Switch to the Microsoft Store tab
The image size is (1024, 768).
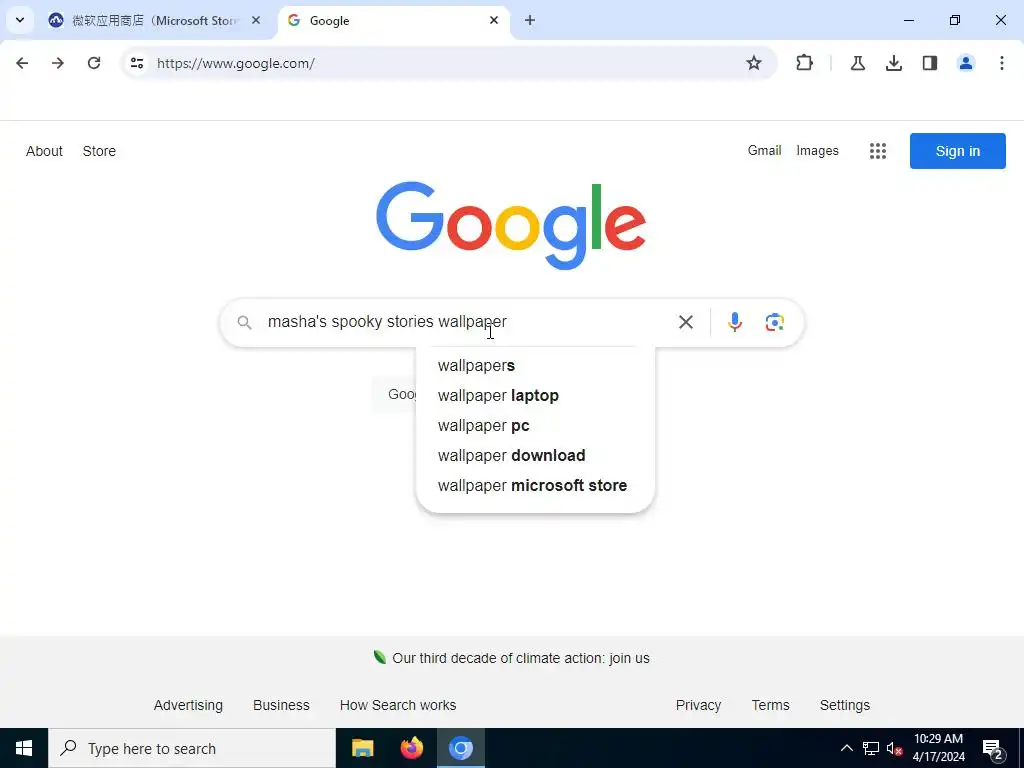click(x=155, y=21)
